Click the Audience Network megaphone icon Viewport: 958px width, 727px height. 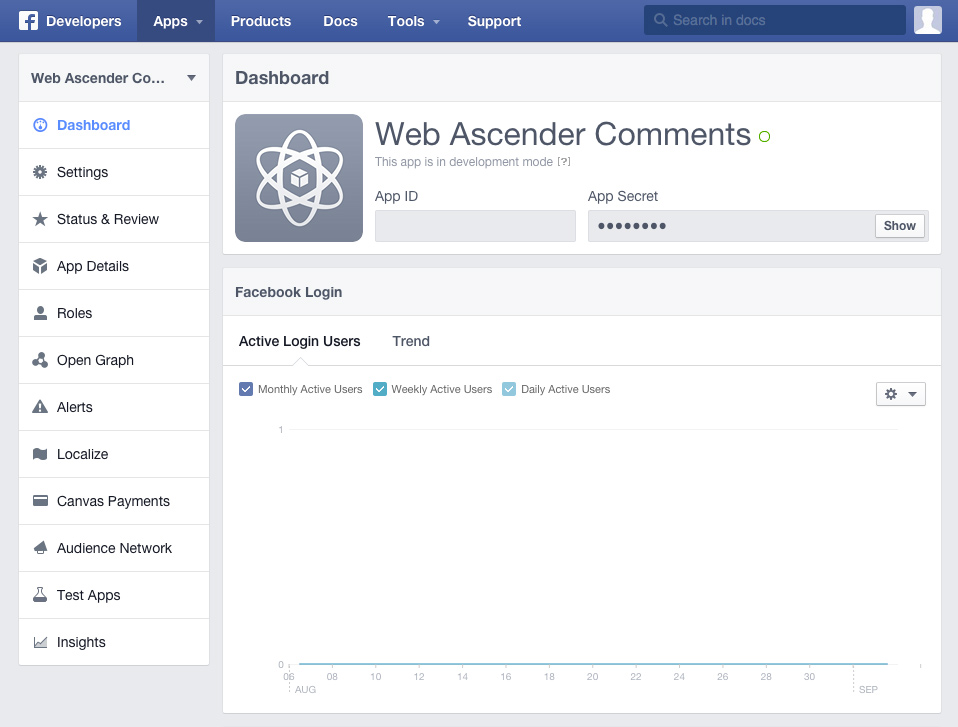pyautogui.click(x=40, y=548)
